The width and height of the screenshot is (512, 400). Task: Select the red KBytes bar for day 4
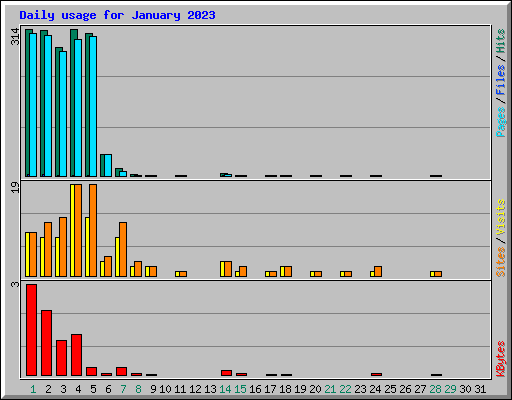(76, 355)
